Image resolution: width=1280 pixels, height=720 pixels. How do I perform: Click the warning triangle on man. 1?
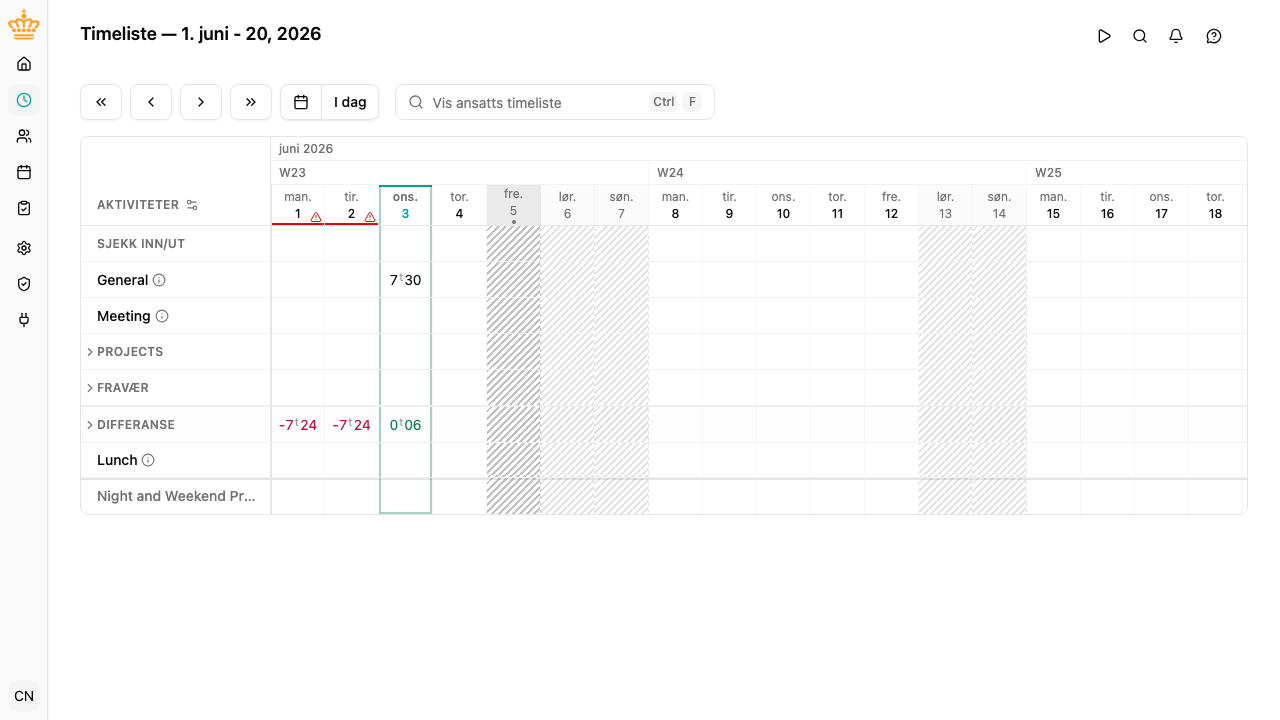pyautogui.click(x=316, y=216)
